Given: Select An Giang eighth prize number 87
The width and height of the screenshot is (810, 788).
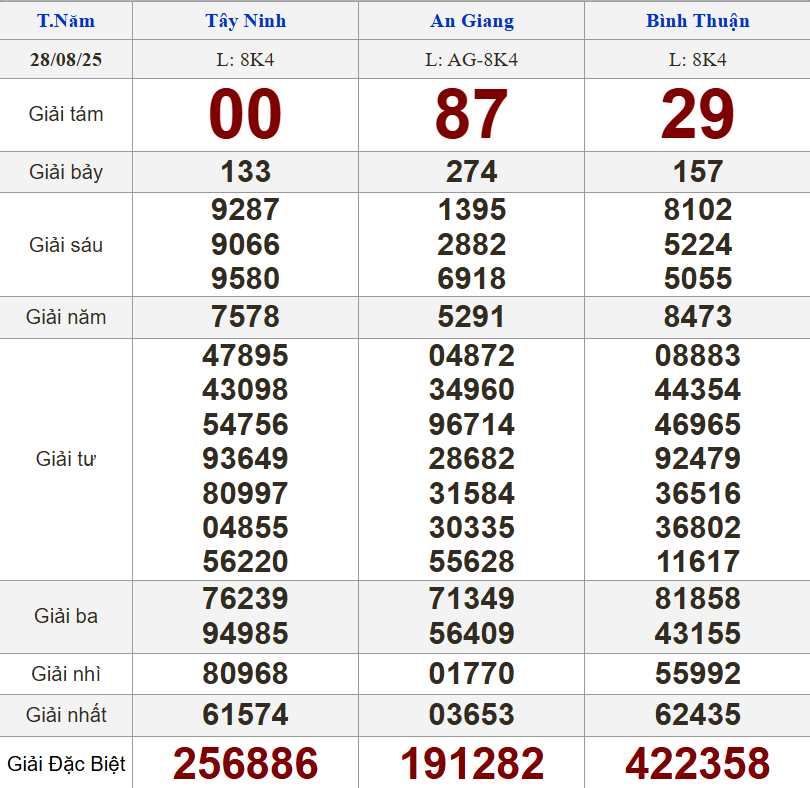Looking at the screenshot, I should [471, 114].
